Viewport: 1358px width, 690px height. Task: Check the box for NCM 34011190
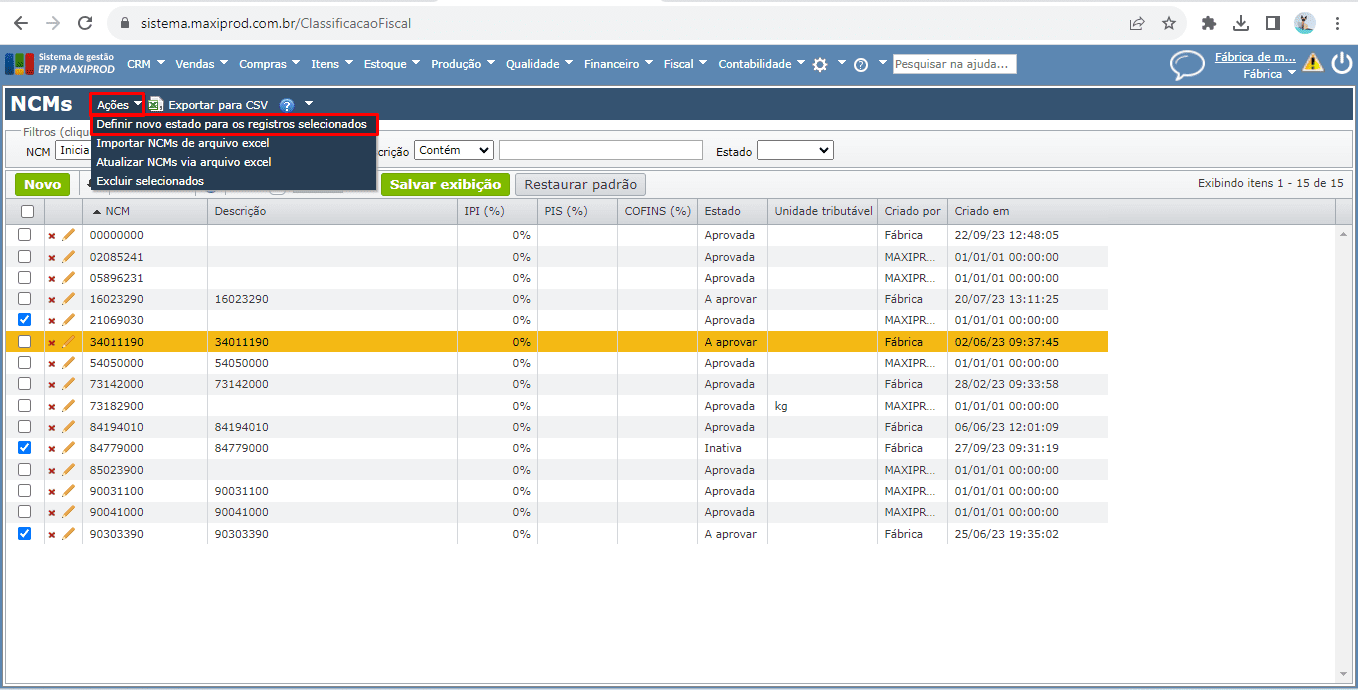click(25, 342)
